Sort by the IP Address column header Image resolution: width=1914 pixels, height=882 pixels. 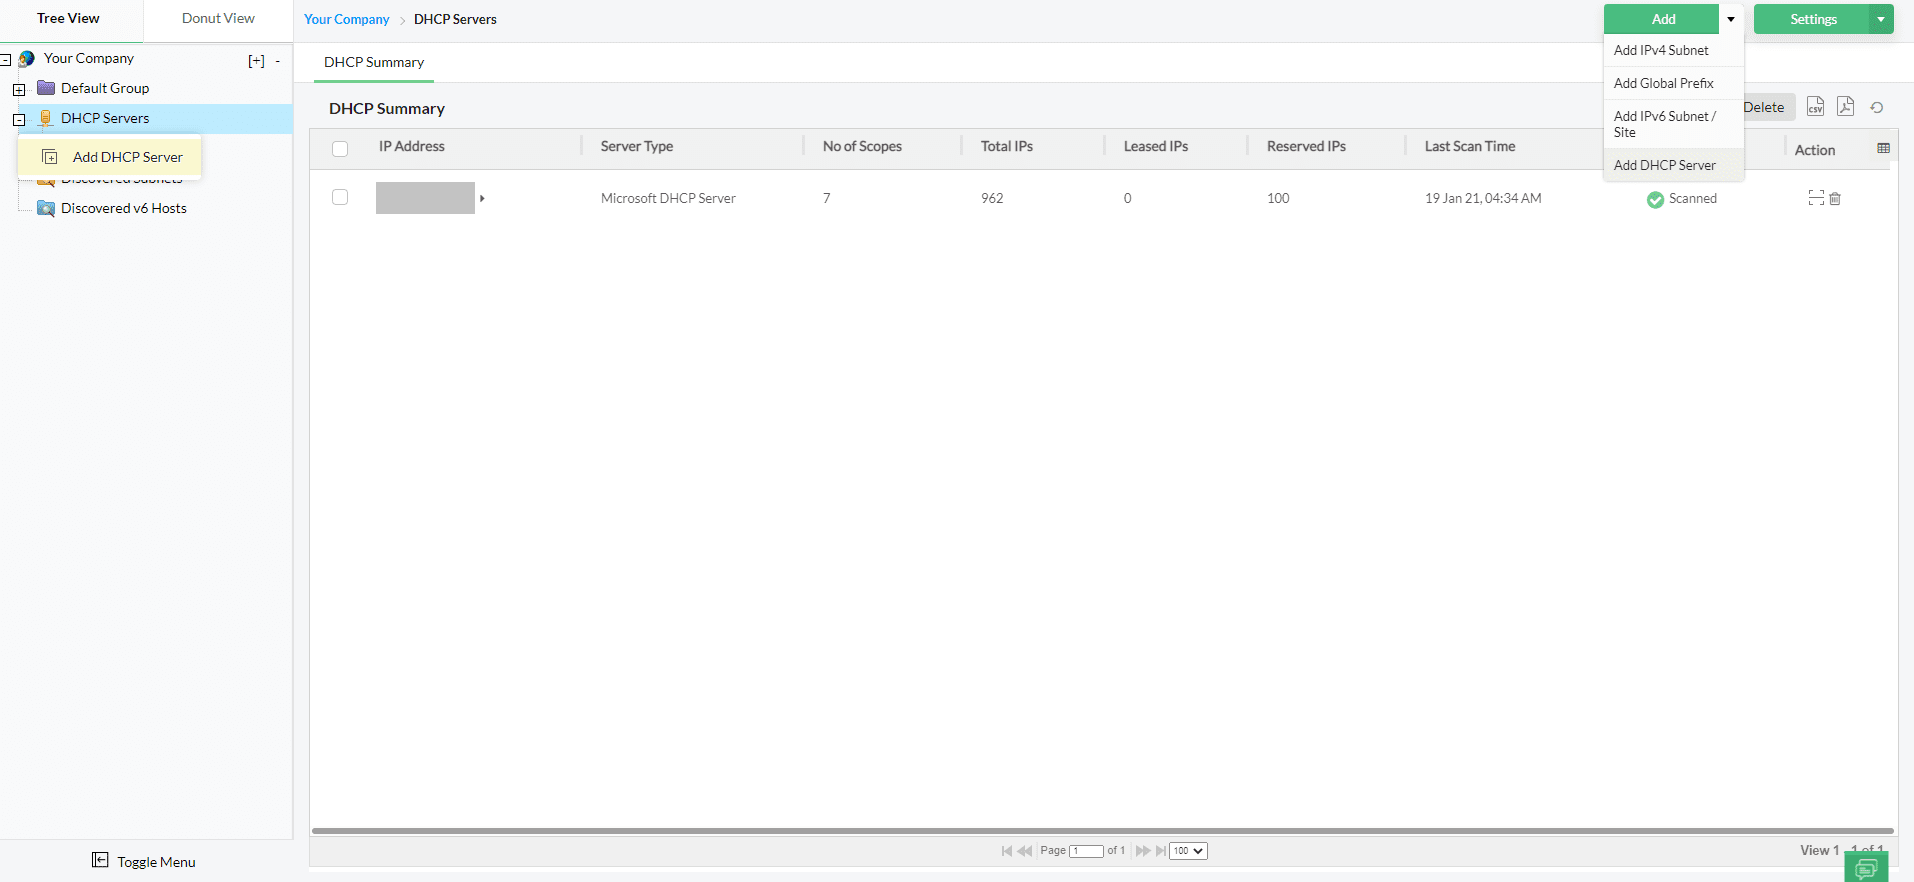412,146
